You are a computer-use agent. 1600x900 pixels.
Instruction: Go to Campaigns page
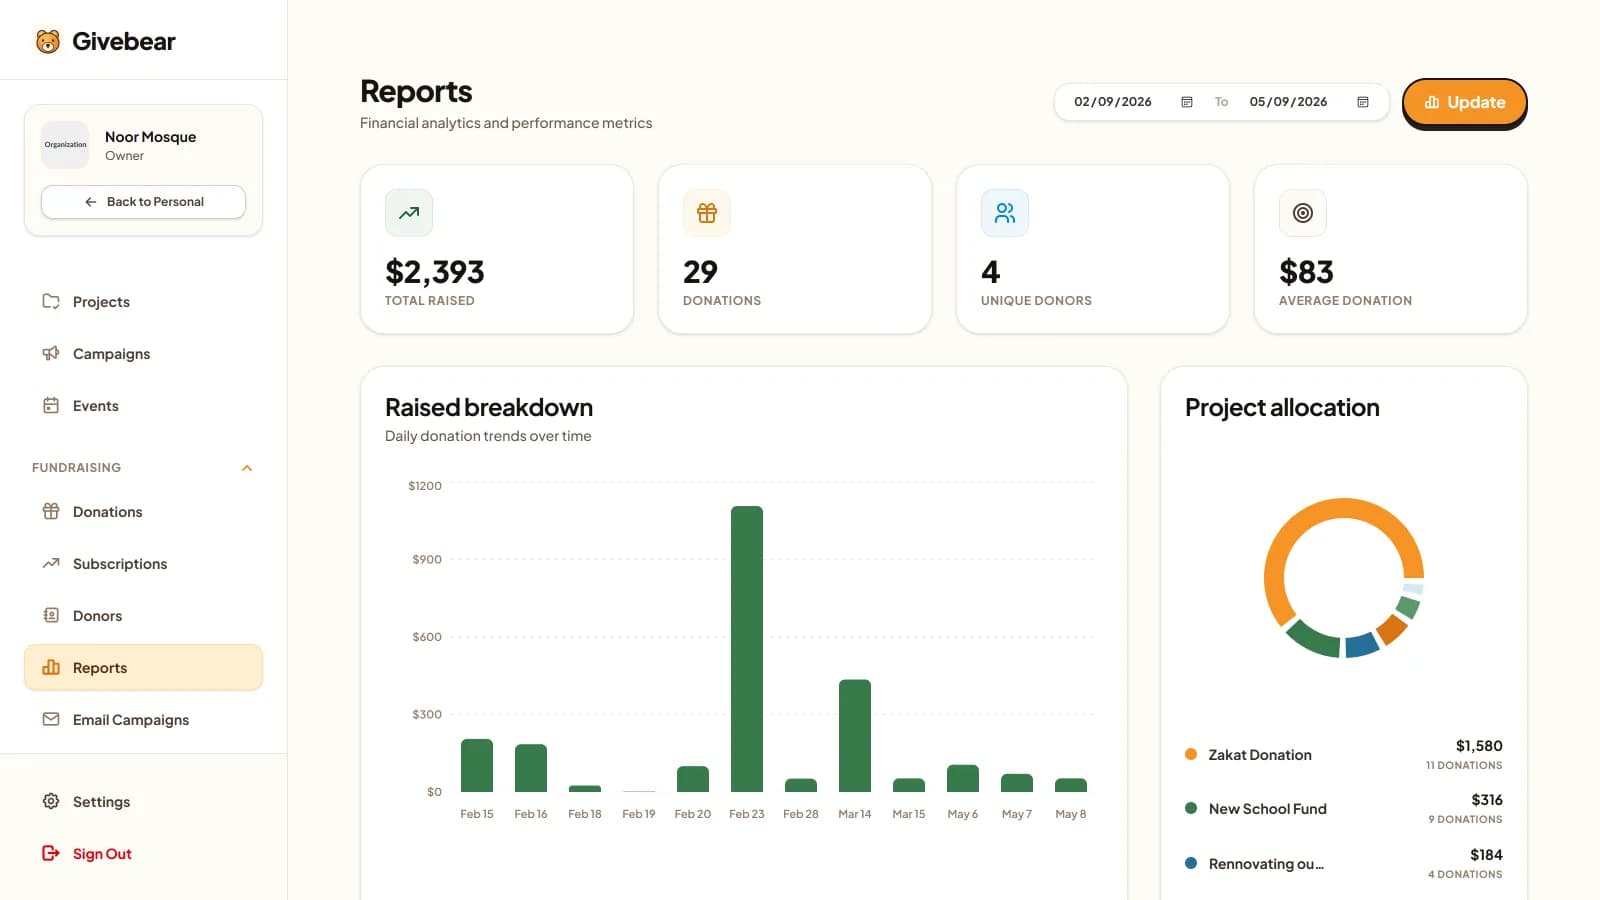point(143,353)
